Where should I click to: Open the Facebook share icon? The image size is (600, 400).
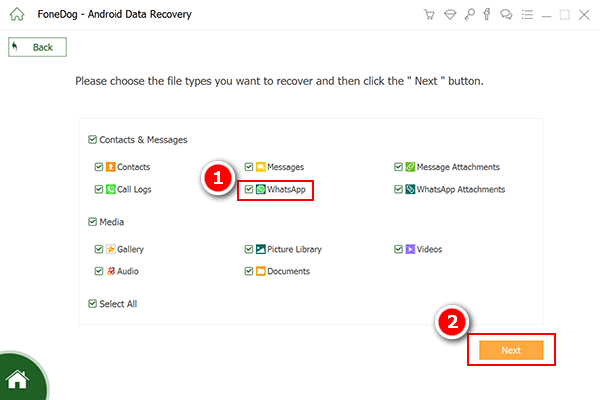pyautogui.click(x=487, y=15)
